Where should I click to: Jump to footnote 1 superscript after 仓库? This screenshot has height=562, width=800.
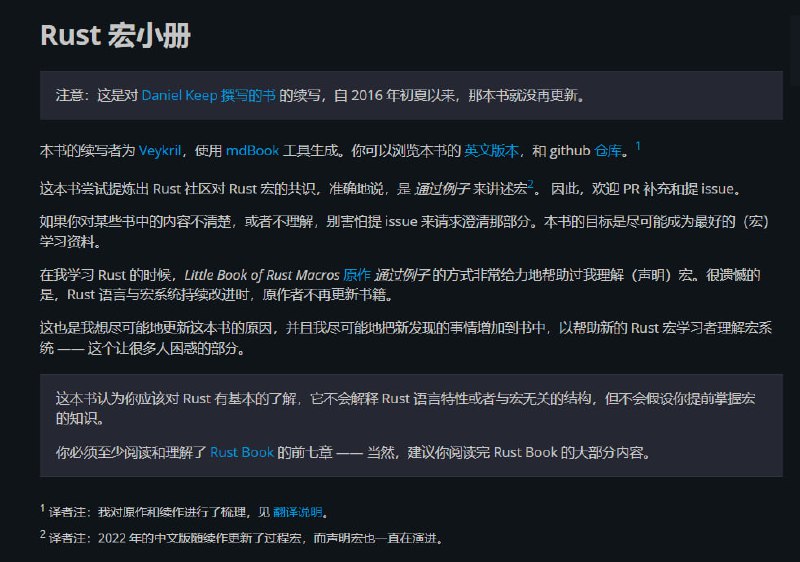tap(638, 147)
